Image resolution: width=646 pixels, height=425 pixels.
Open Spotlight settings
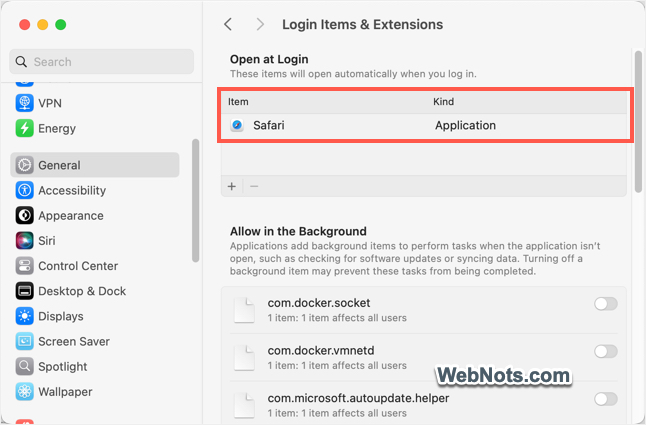pyautogui.click(x=95, y=366)
